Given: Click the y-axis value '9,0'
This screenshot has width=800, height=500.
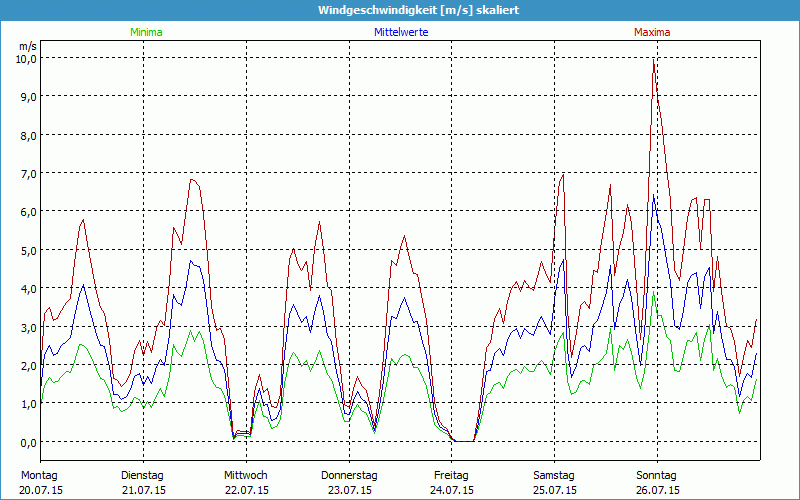Looking at the screenshot, I should tap(28, 97).
